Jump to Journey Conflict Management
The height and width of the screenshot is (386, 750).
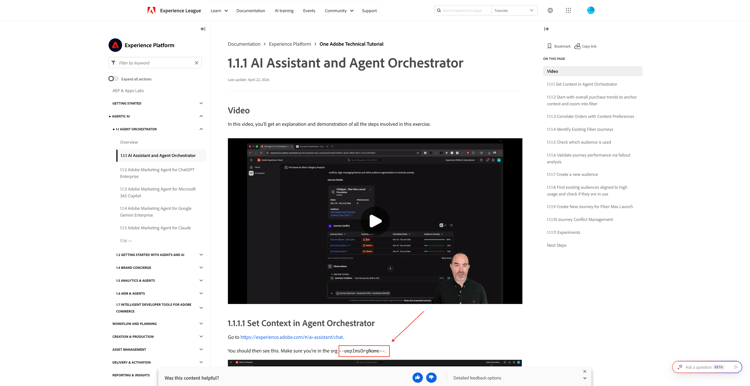tap(580, 220)
